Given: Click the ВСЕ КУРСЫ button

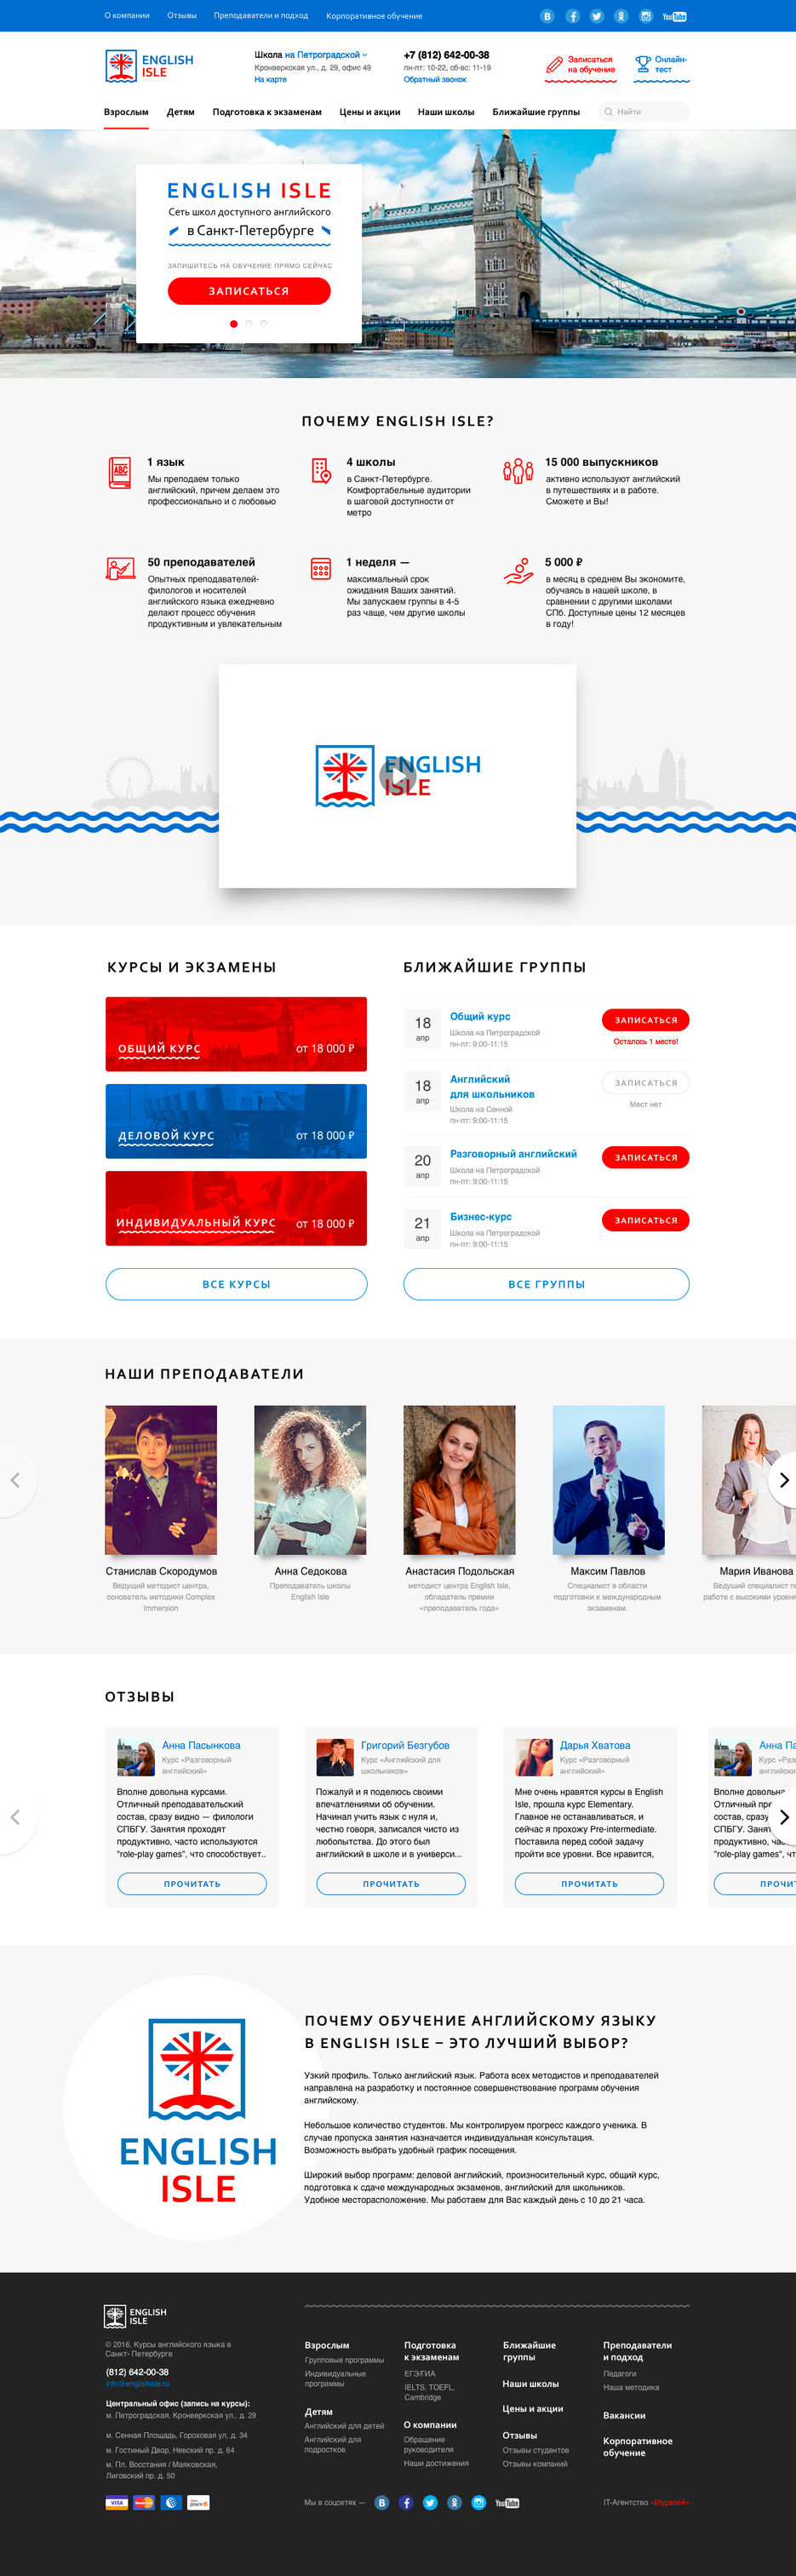Looking at the screenshot, I should click(236, 1284).
